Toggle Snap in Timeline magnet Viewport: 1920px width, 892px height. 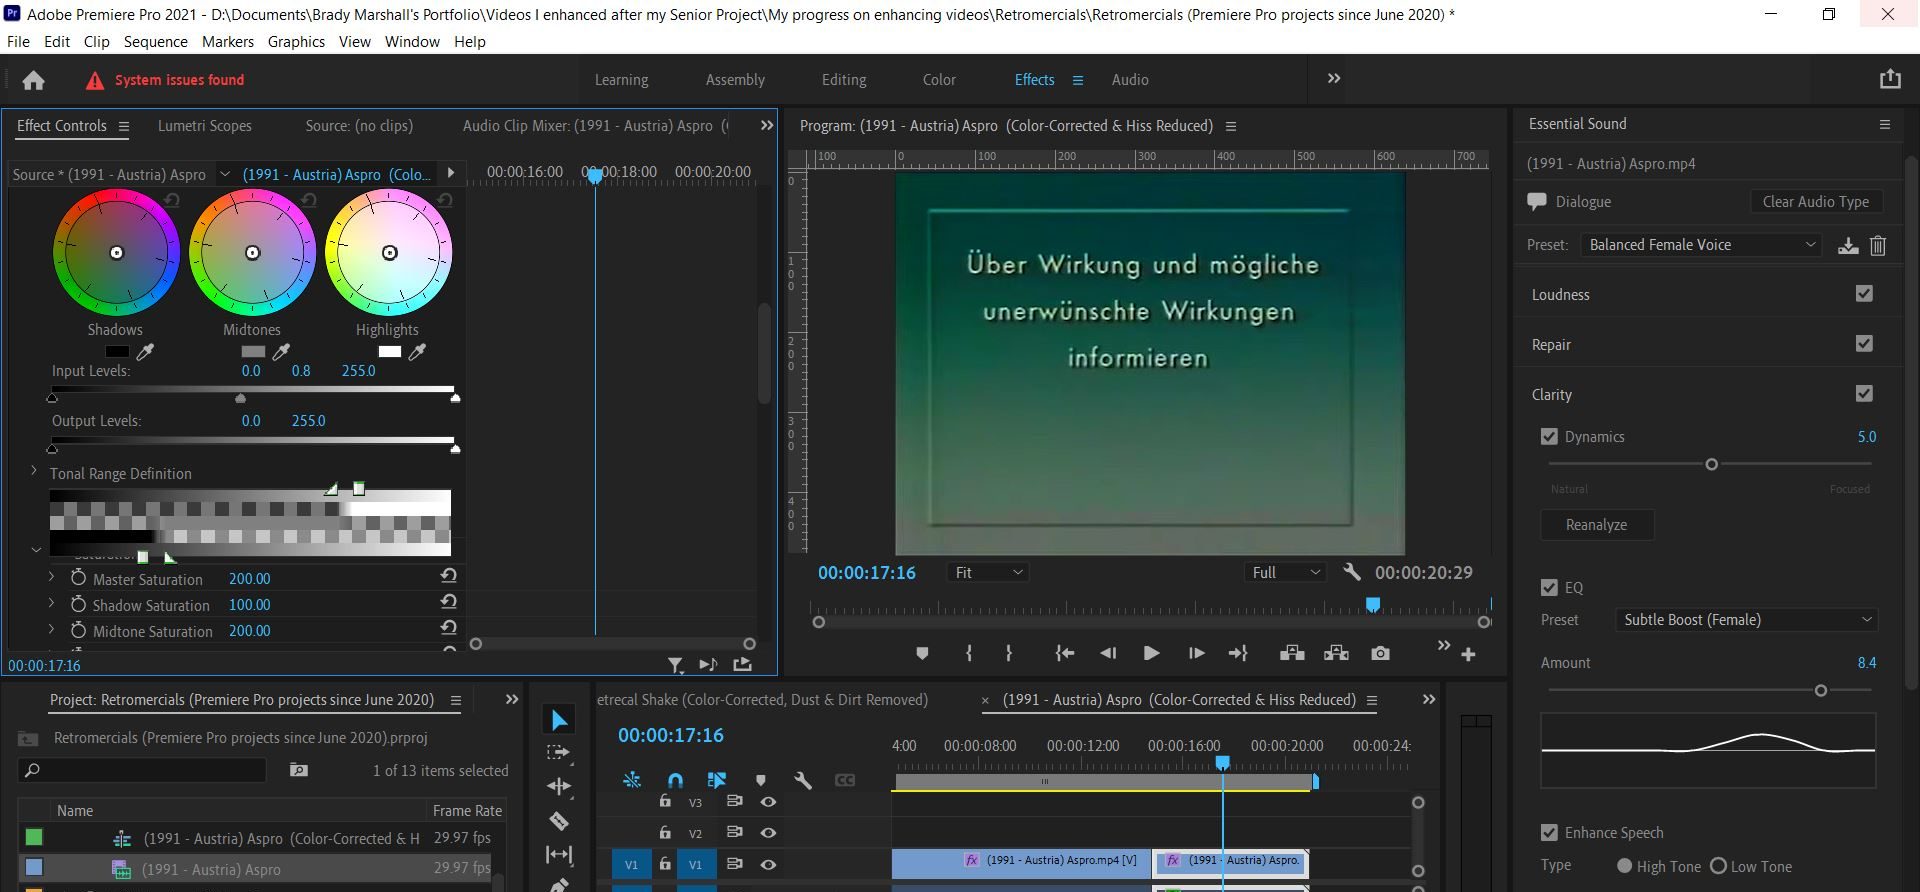point(675,780)
